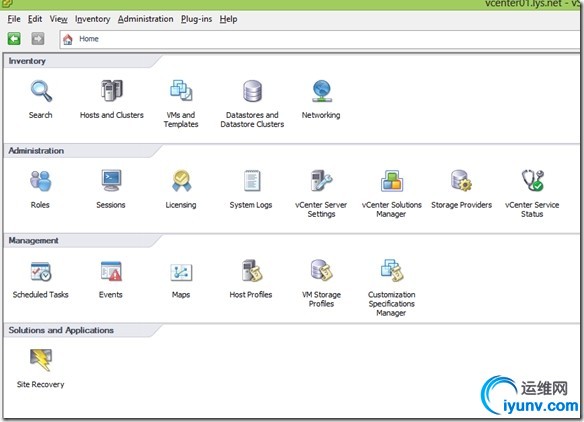
Task: Click the green Back navigation arrow
Action: pyautogui.click(x=14, y=39)
